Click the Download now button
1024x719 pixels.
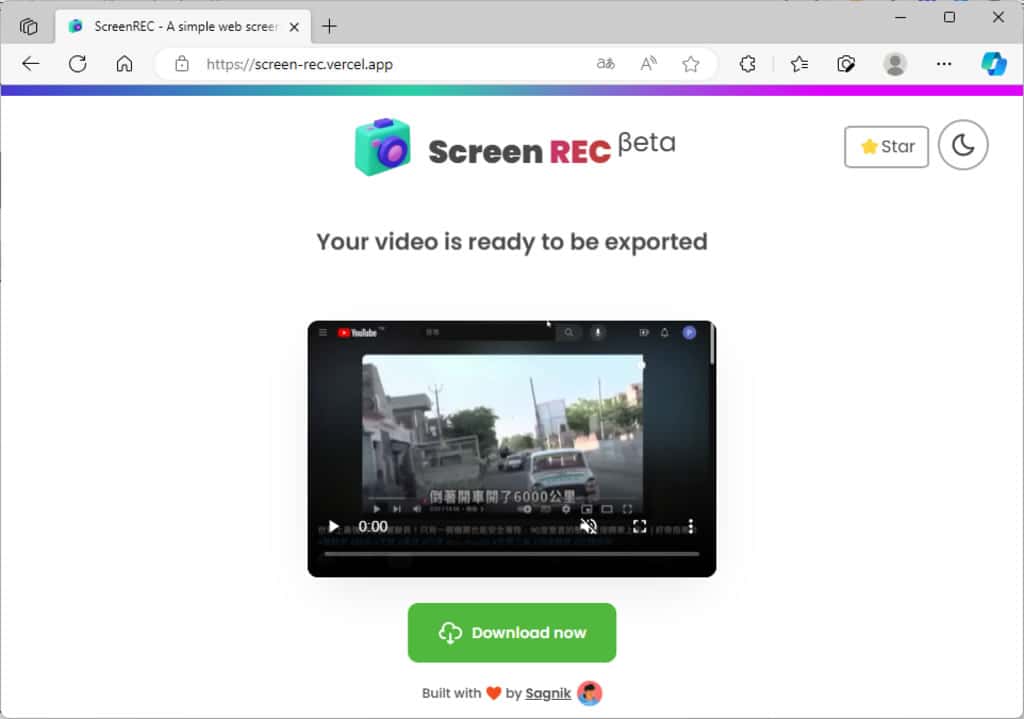512,632
